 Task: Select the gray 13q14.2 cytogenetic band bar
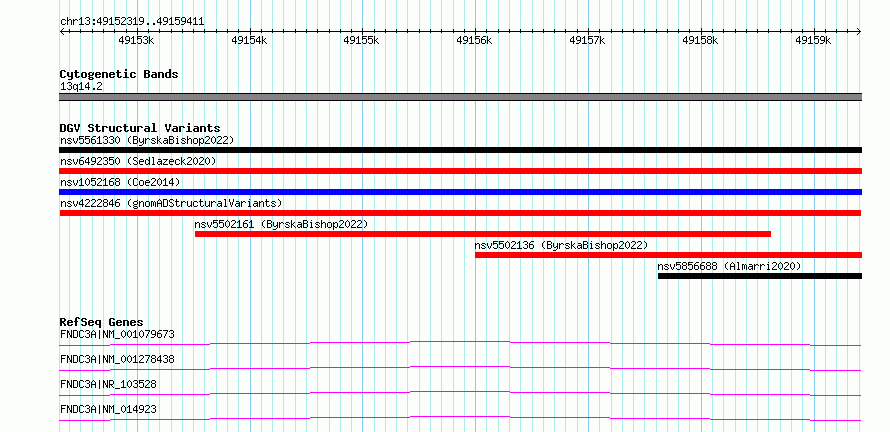[x=460, y=97]
